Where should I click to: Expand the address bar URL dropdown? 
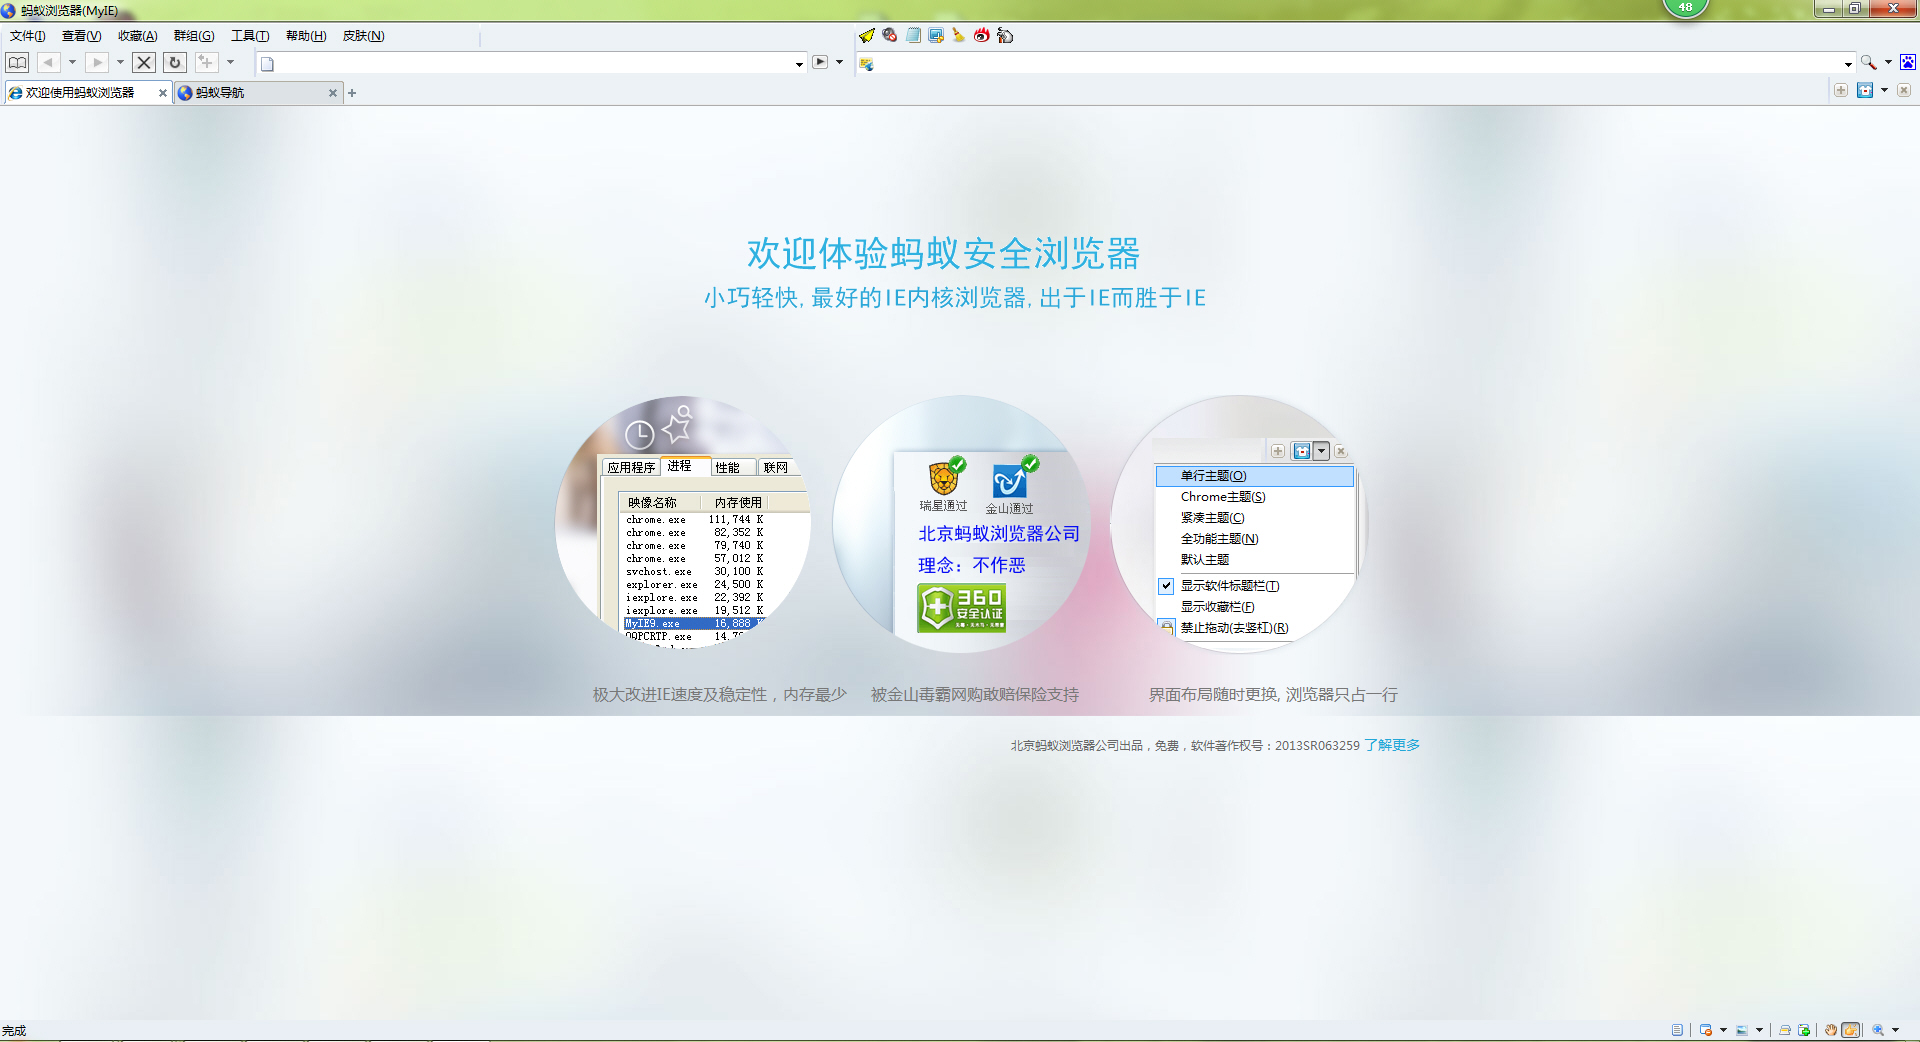(798, 64)
